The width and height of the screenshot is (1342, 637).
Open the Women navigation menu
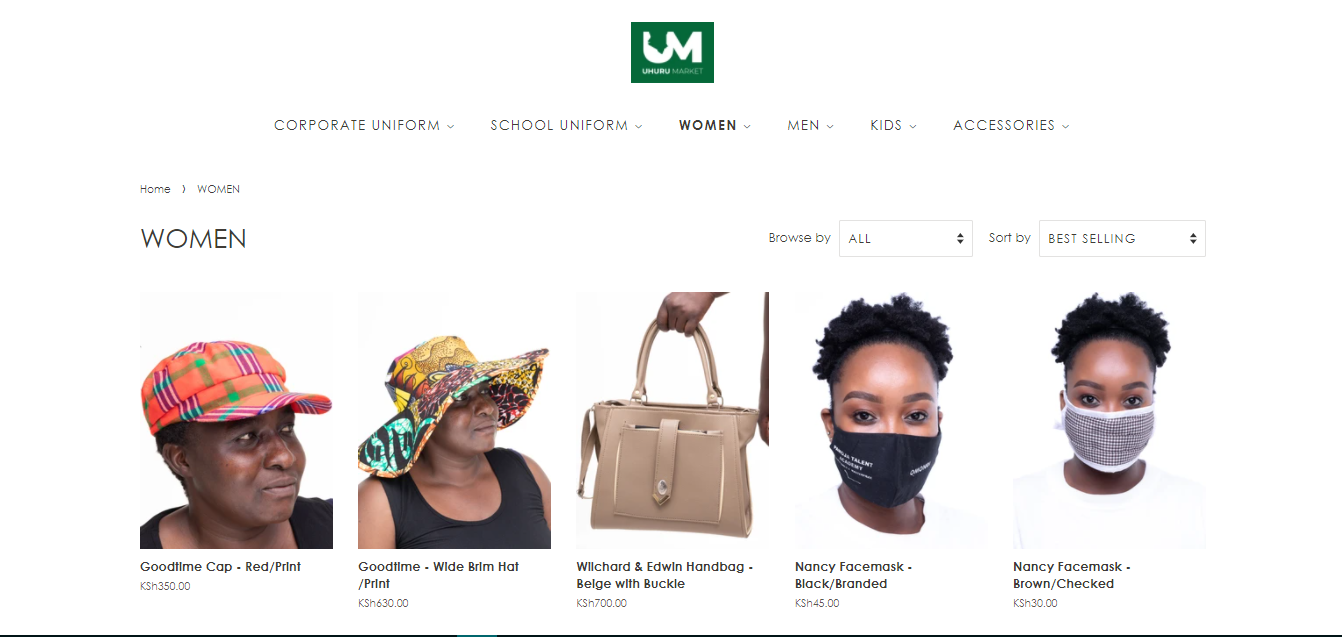click(714, 125)
